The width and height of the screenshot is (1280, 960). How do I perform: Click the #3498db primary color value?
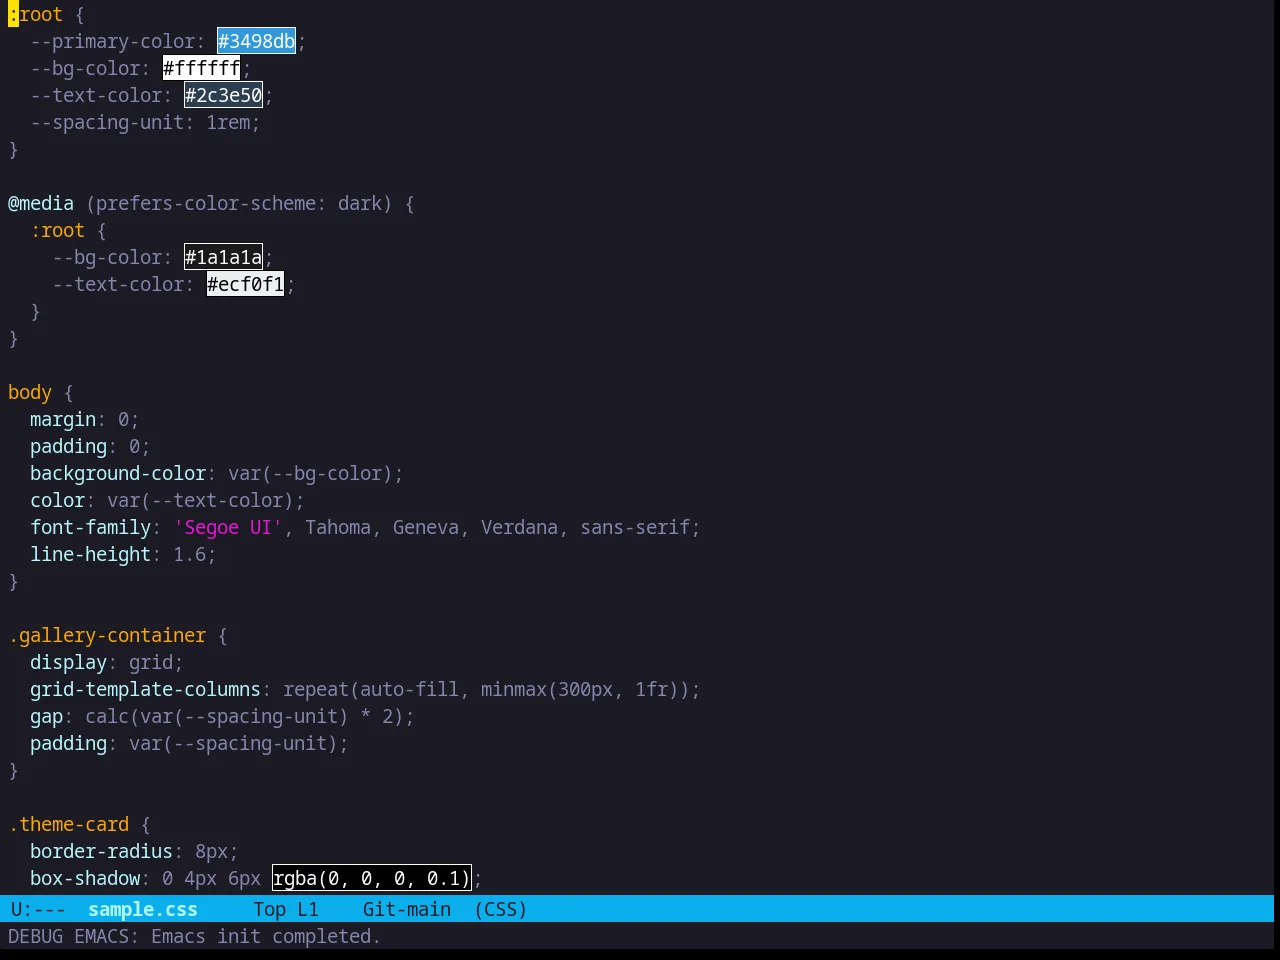[256, 41]
